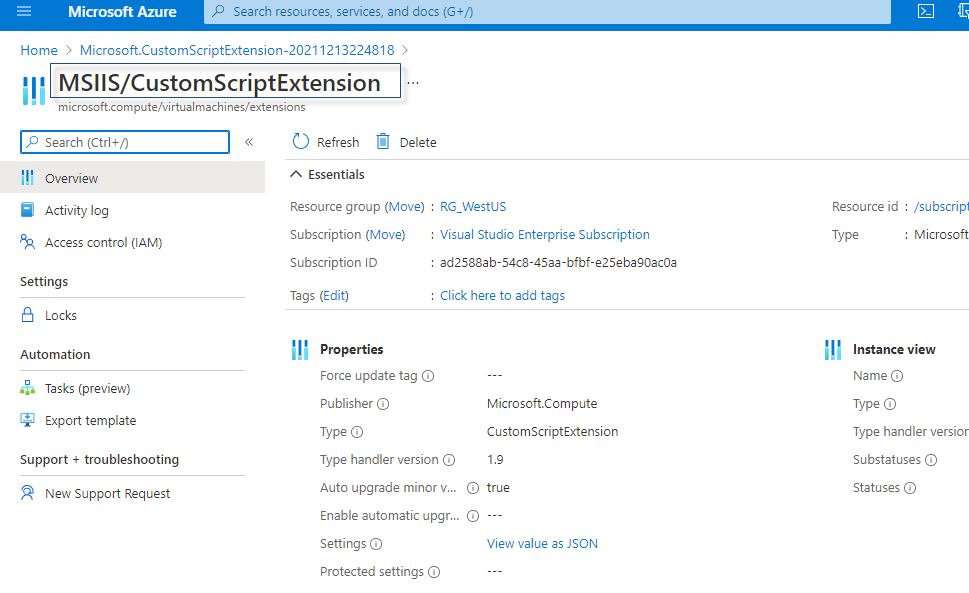Open Microsoft.CustomScriptExtension-20211213224818 breadcrumb

pyautogui.click(x=237, y=50)
